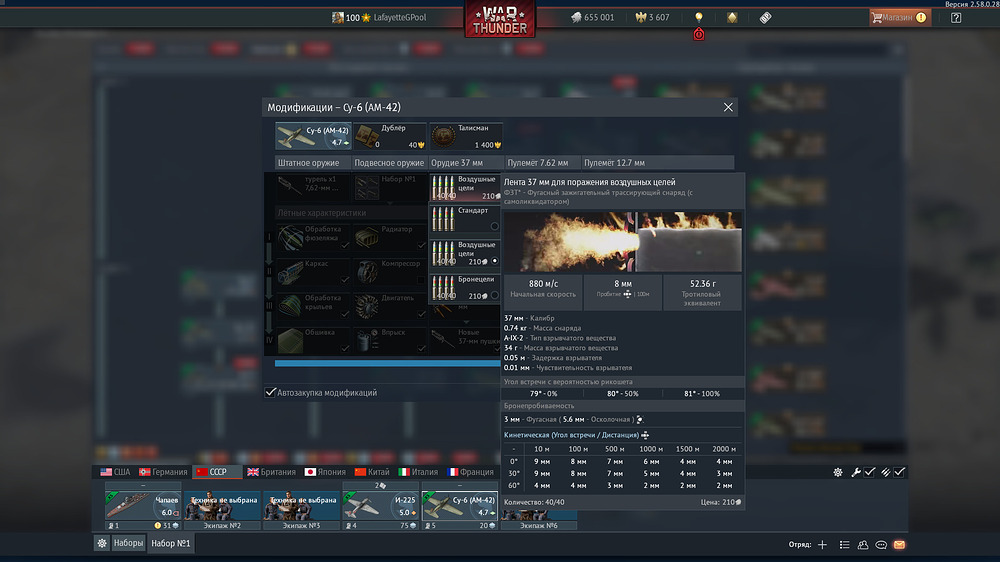The image size is (1000, 562).
Task: Toggle the Компрессор modification checkbox
Action: point(421,279)
